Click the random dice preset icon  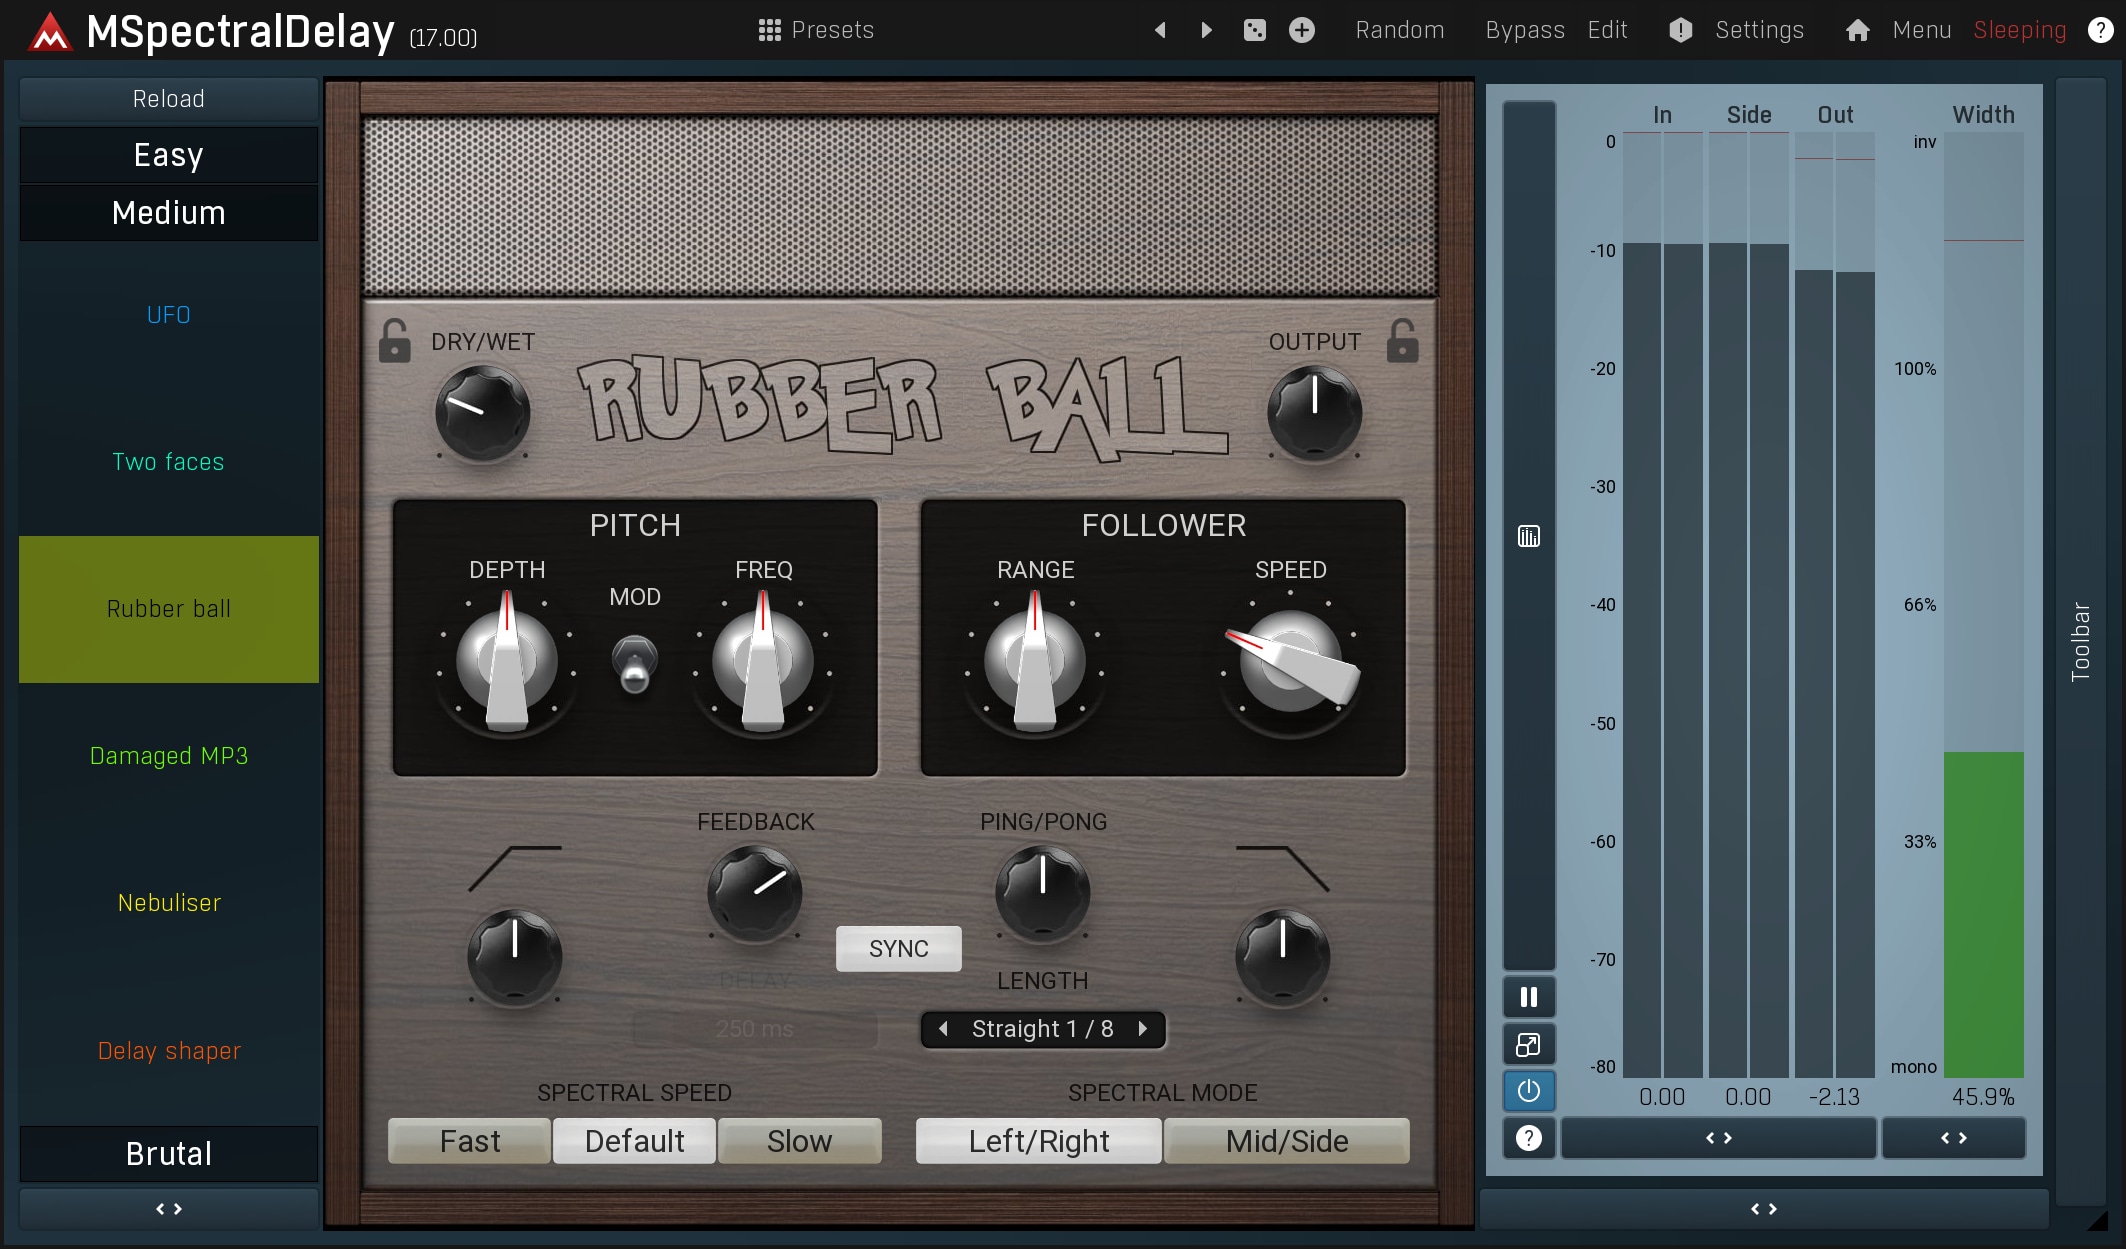1254,30
